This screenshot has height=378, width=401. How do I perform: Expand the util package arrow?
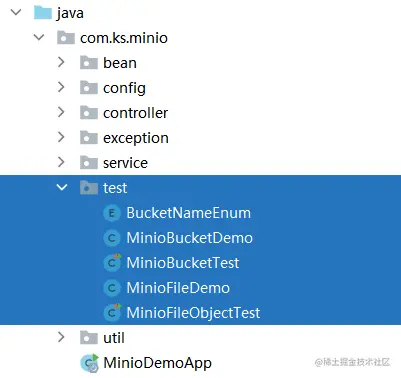(x=61, y=337)
